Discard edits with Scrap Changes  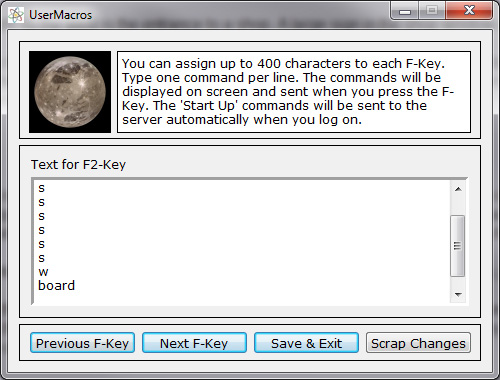pyautogui.click(x=418, y=343)
